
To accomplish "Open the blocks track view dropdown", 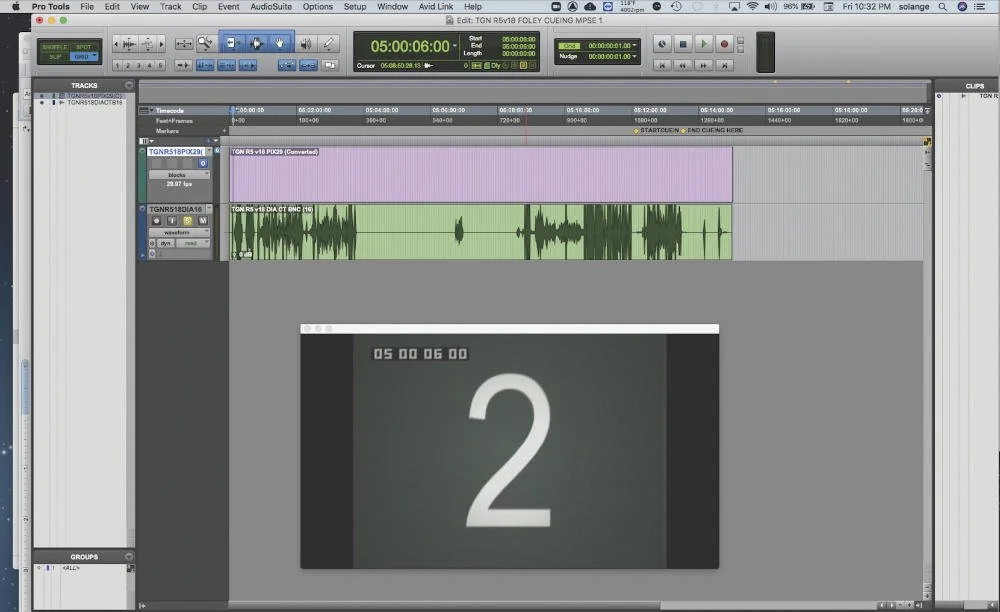I will coord(179,175).
